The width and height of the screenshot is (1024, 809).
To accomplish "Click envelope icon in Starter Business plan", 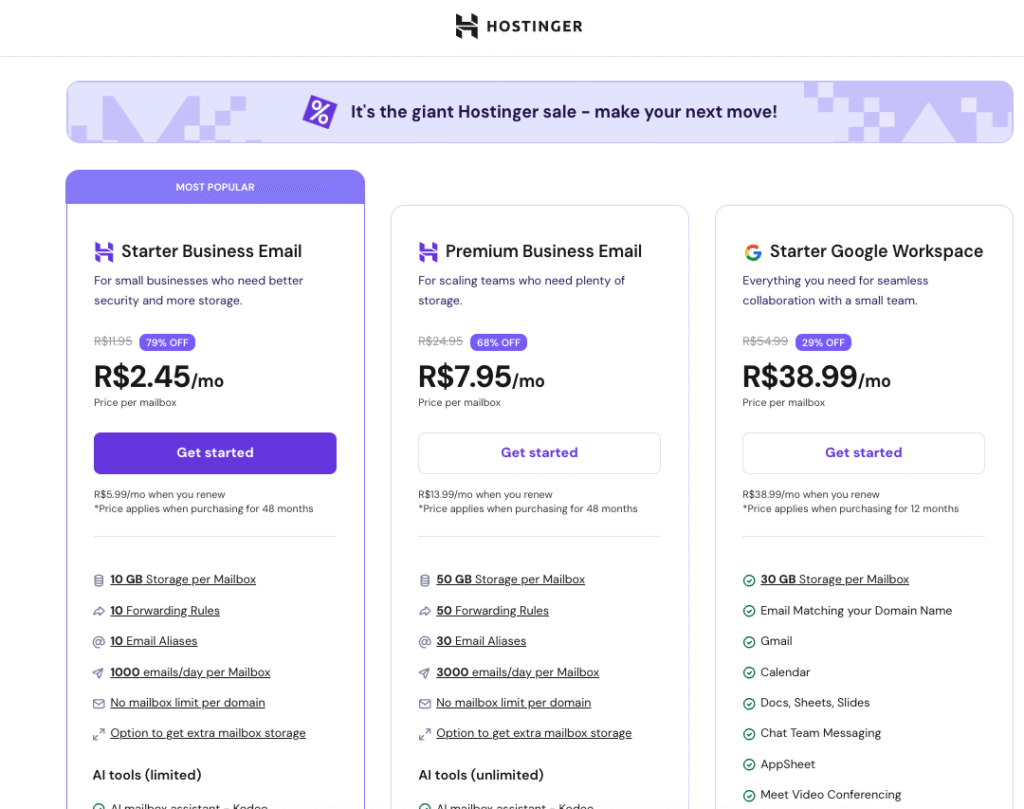I will (99, 703).
